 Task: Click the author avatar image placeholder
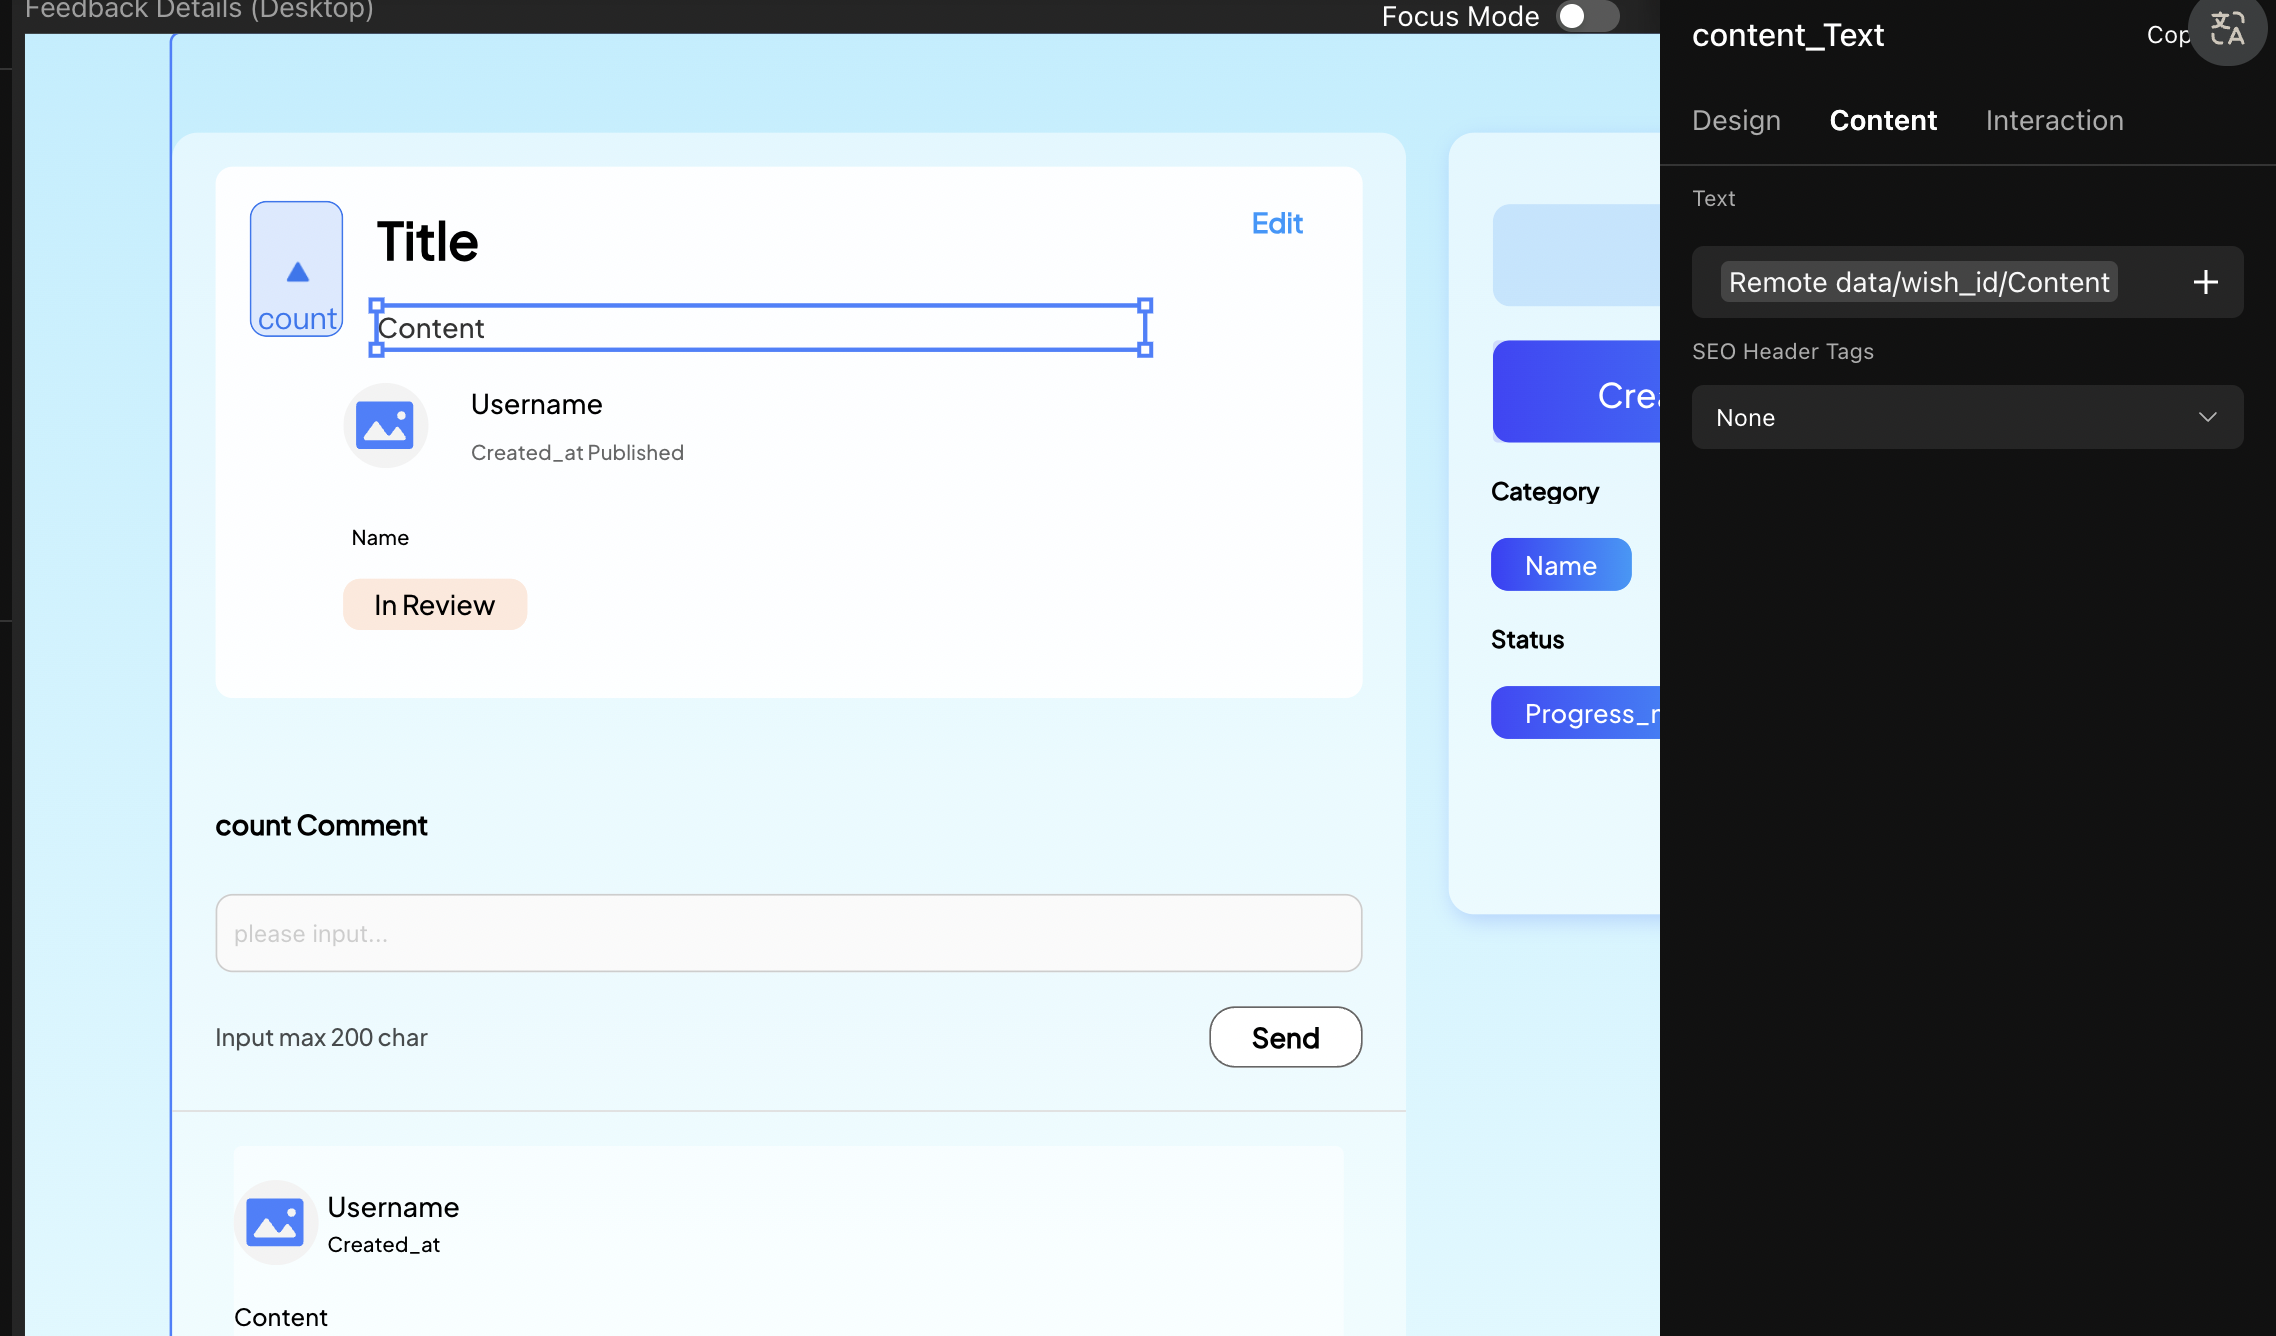386,426
